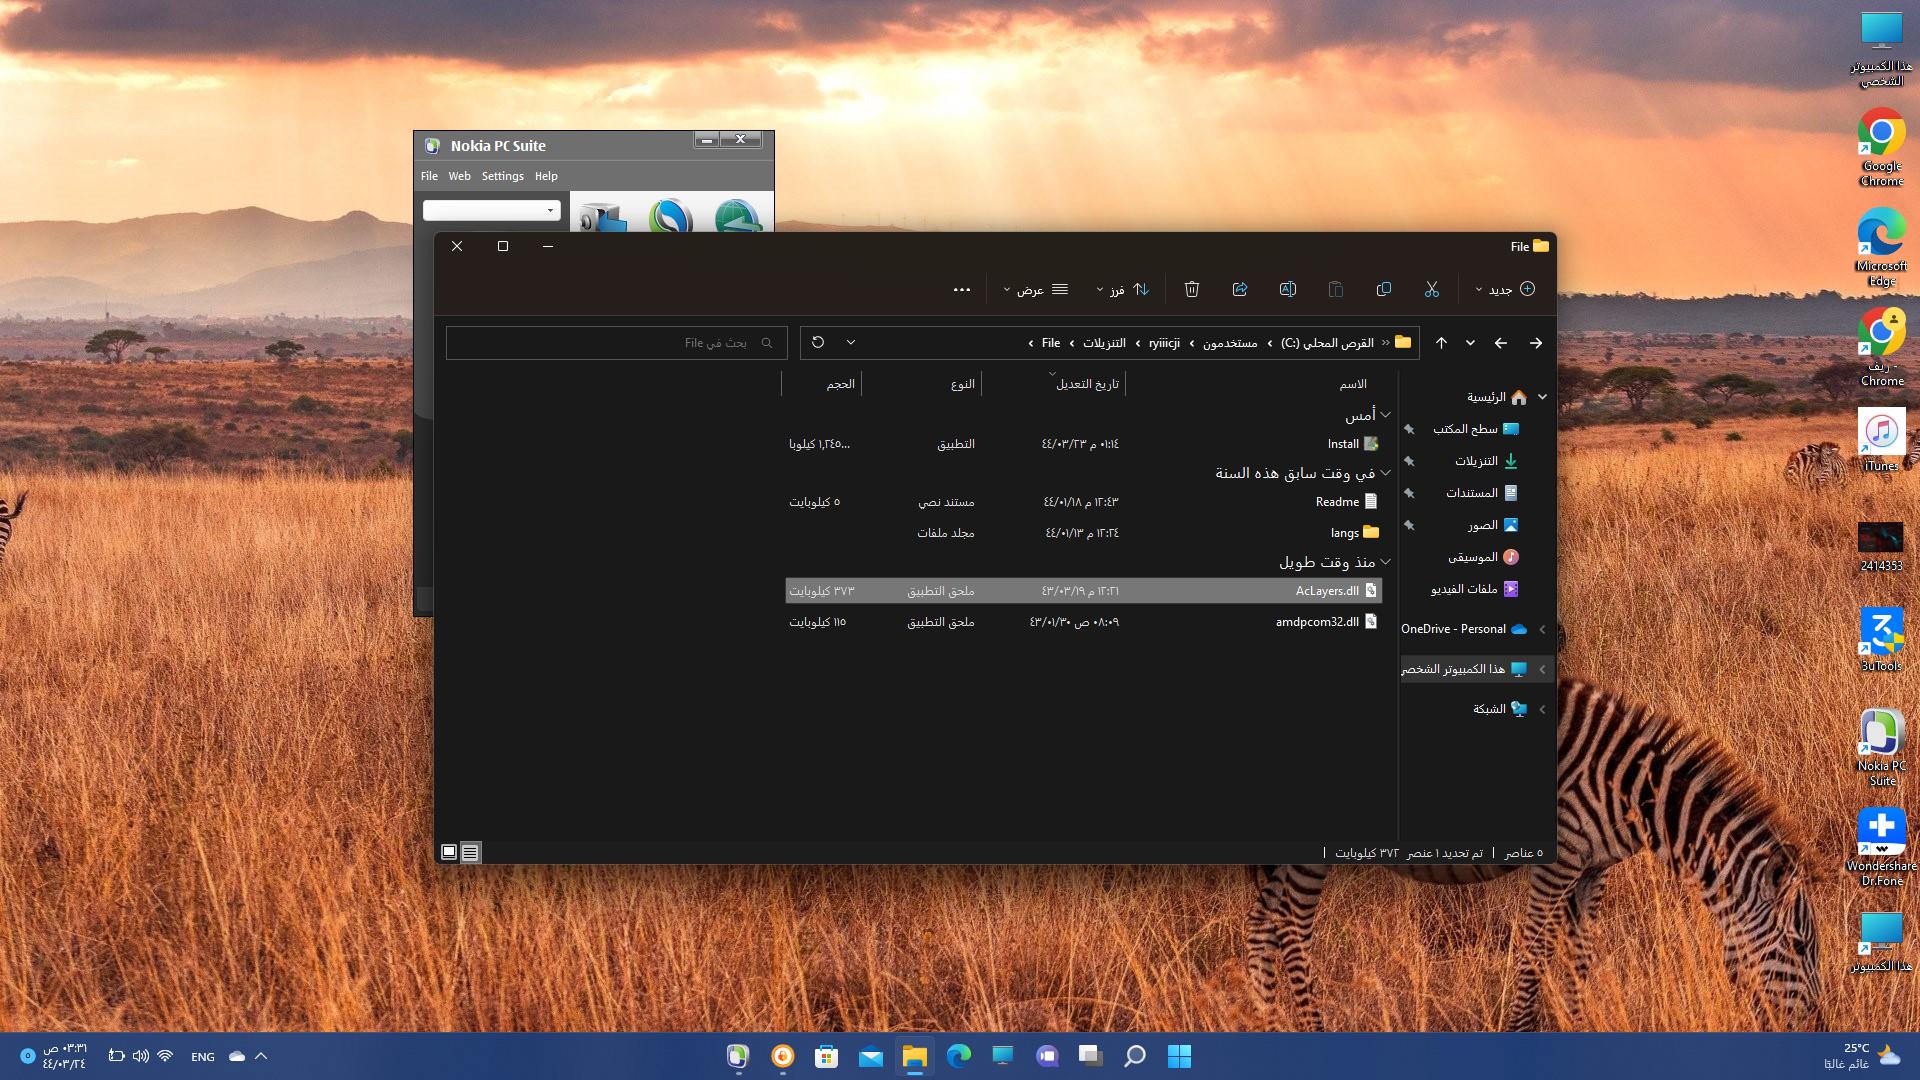Sort by Date modified column header
1920x1080 pixels.
coord(1086,384)
